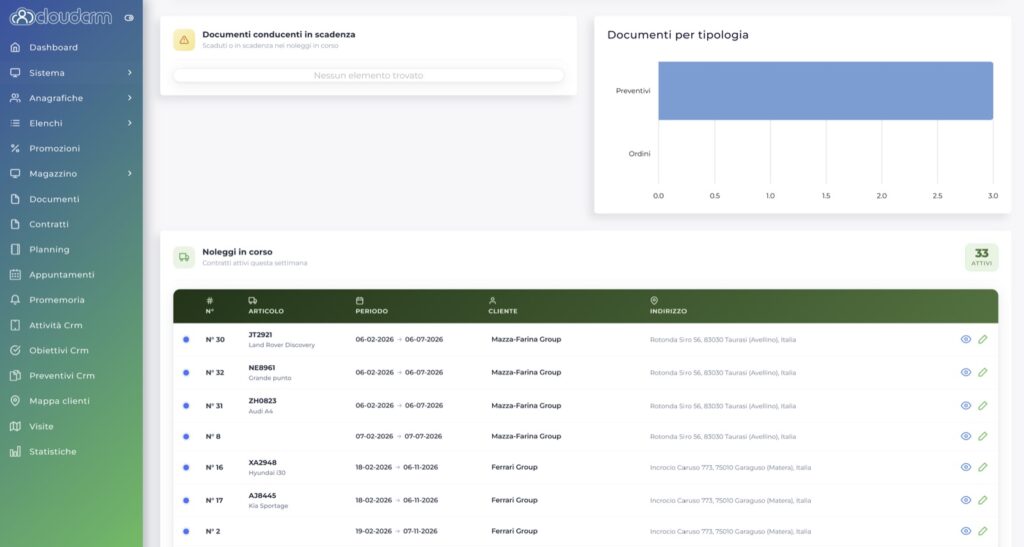Click the Statistiche chart icon
The width and height of the screenshot is (1024, 547).
(15, 451)
